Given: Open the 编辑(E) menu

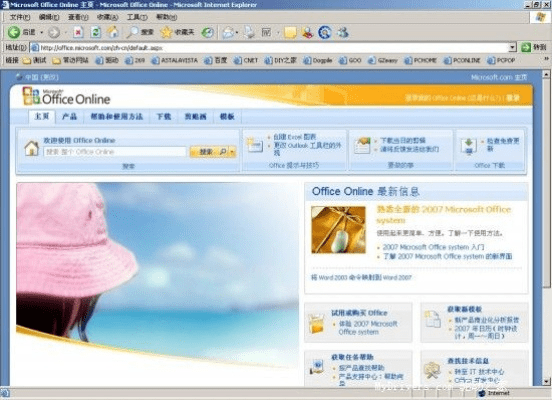Looking at the screenshot, I should pos(49,17).
